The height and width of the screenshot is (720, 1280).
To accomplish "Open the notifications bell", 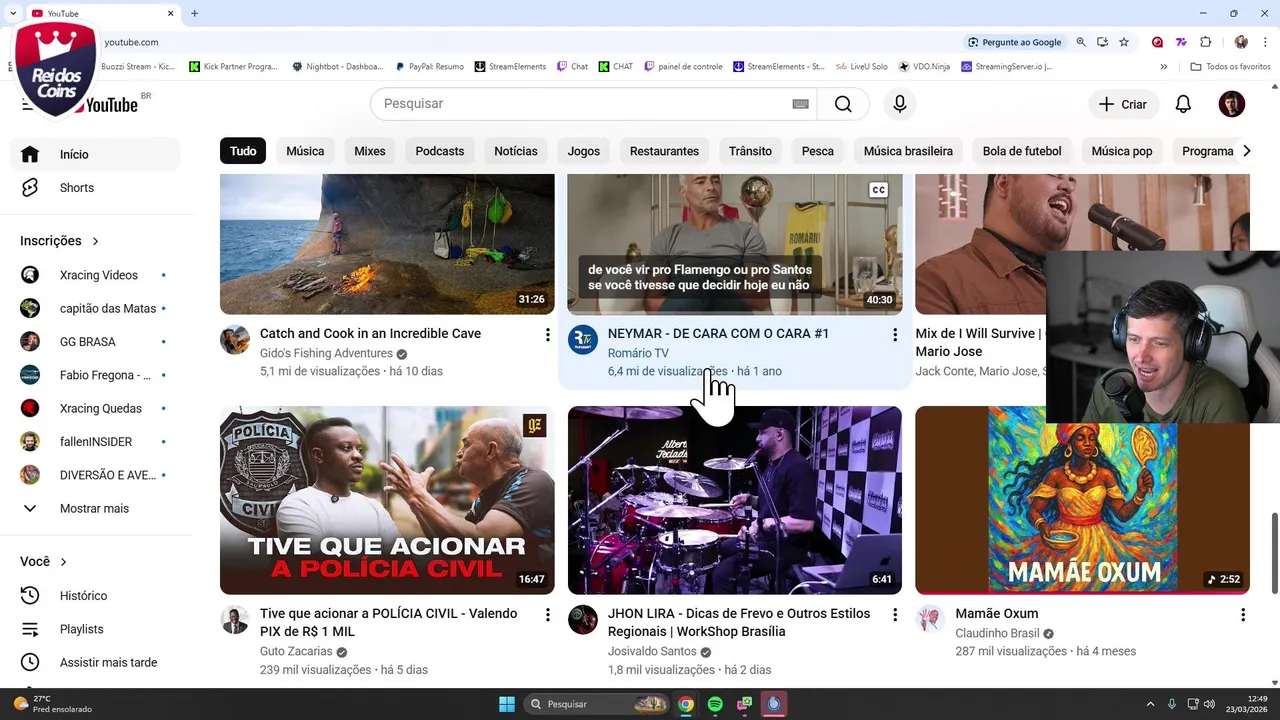I will click(x=1183, y=104).
